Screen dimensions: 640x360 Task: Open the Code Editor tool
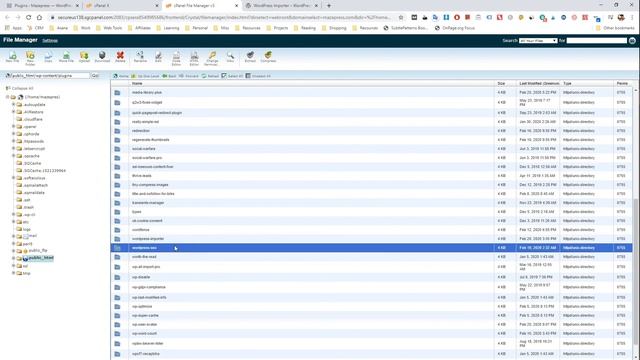pyautogui.click(x=176, y=58)
